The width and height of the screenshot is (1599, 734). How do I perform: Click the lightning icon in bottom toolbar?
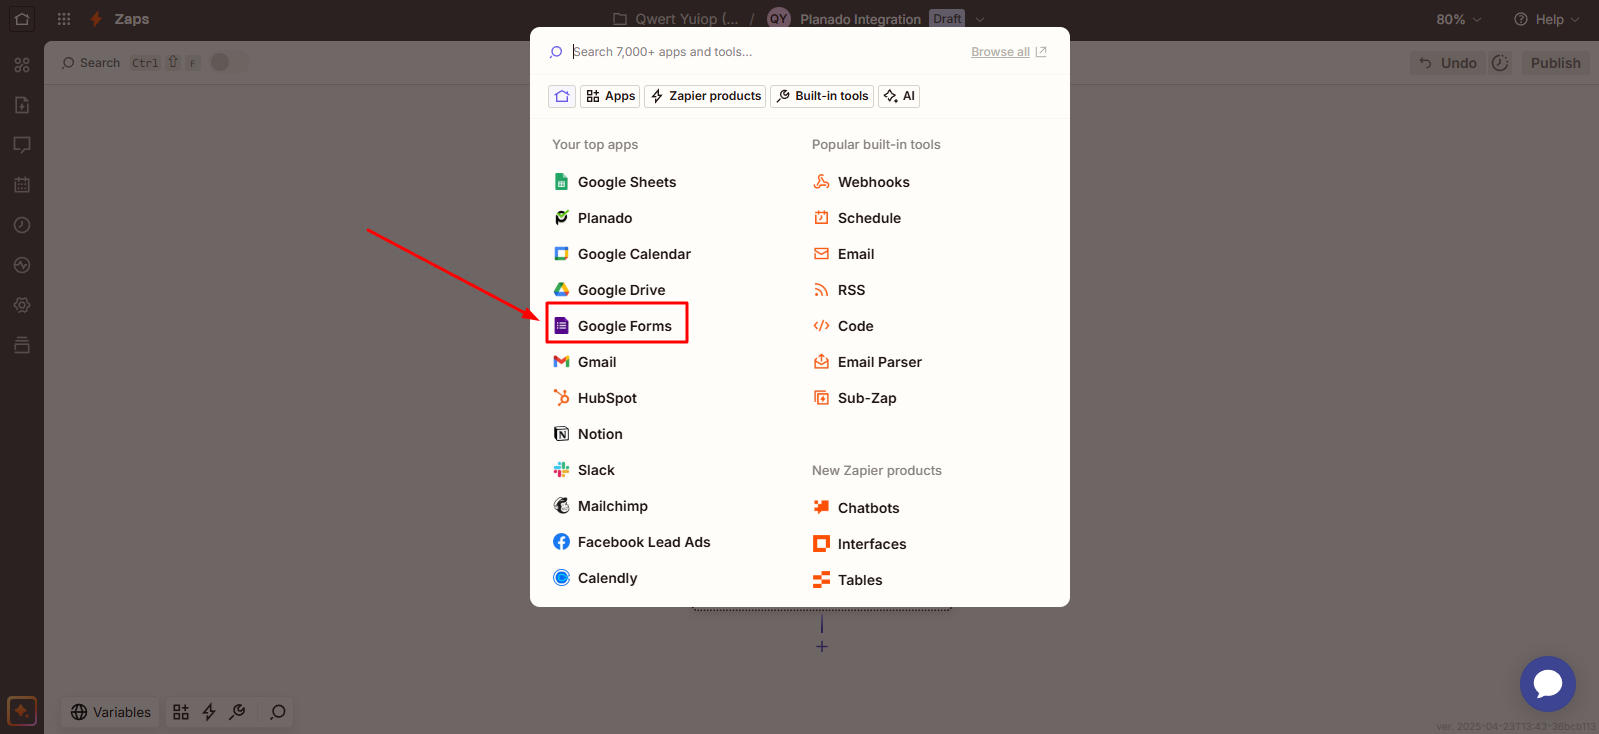click(x=209, y=712)
